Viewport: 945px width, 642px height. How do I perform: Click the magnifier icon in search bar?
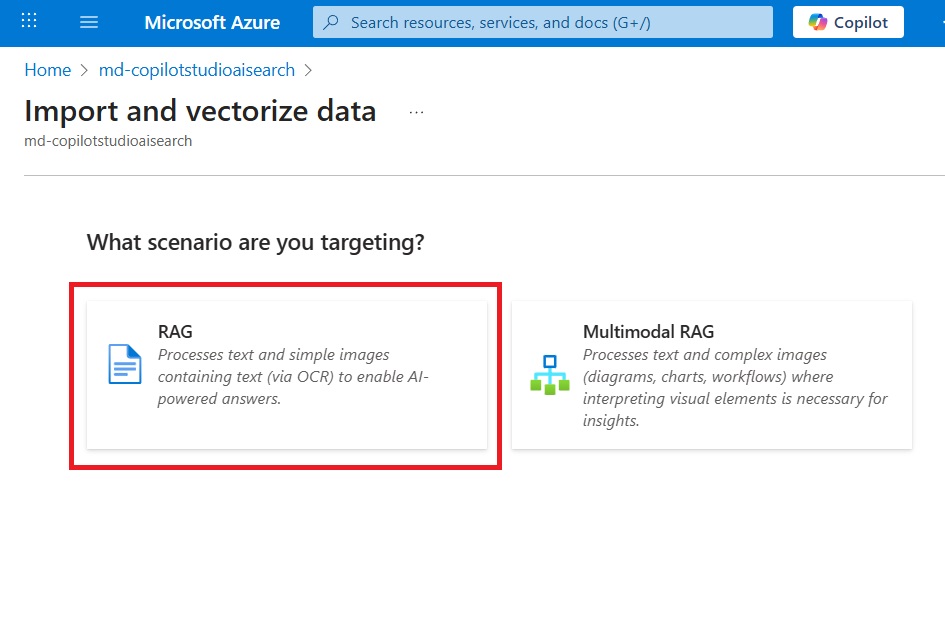point(330,22)
